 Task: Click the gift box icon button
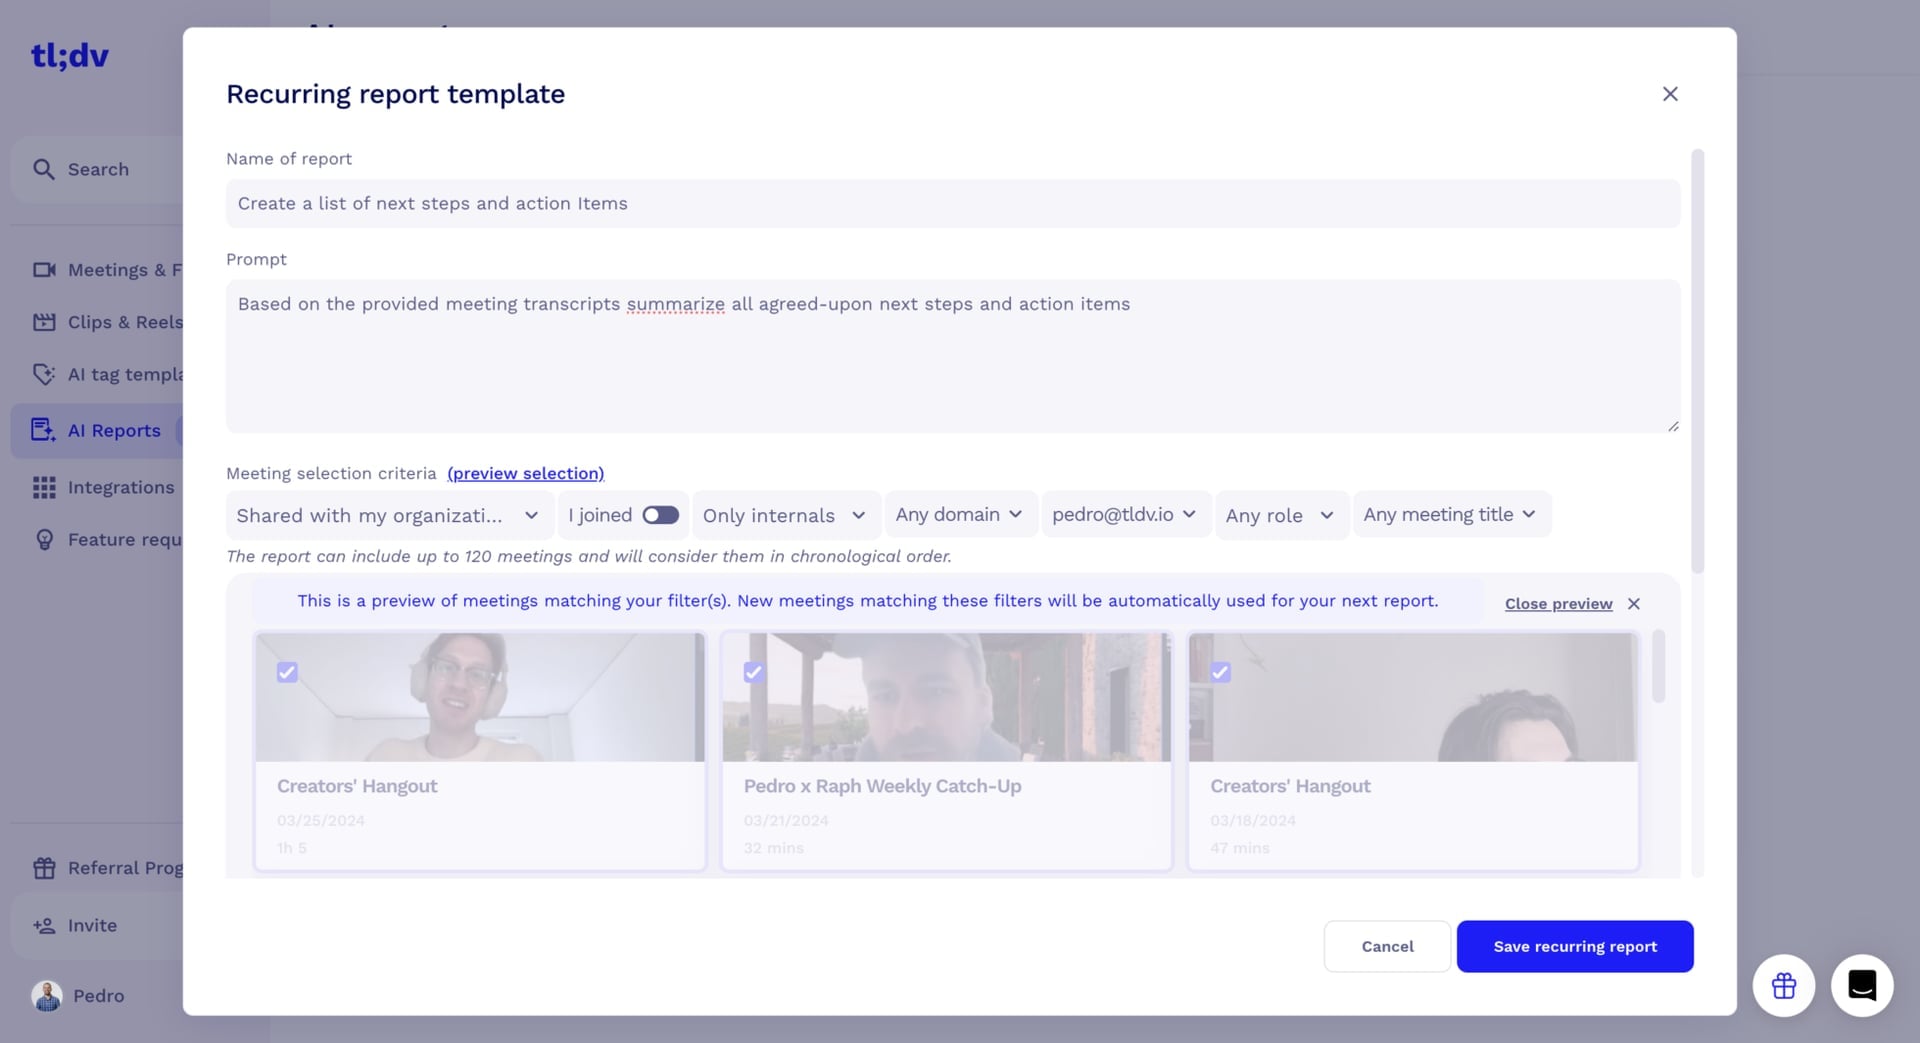pyautogui.click(x=1783, y=986)
